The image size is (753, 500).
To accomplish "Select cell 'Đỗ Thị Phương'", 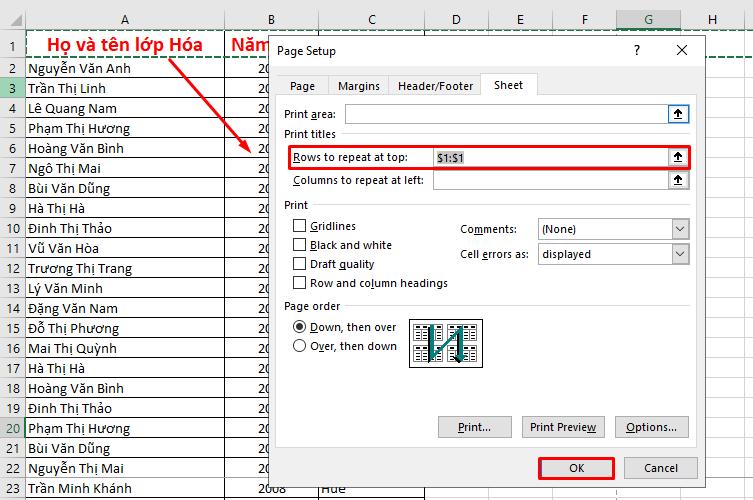I will pos(125,329).
